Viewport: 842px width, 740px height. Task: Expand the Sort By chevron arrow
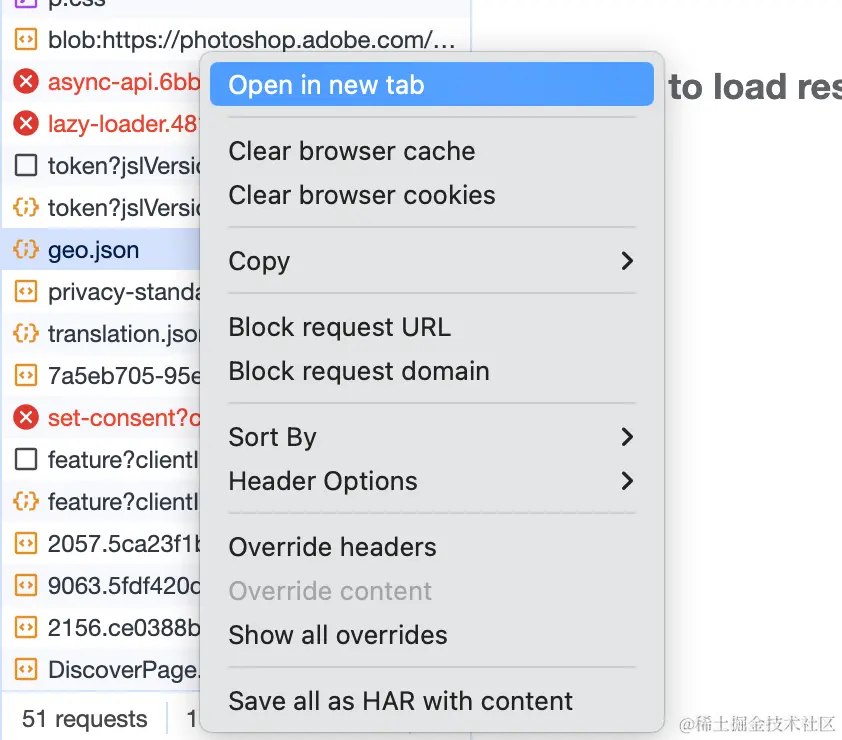click(627, 437)
